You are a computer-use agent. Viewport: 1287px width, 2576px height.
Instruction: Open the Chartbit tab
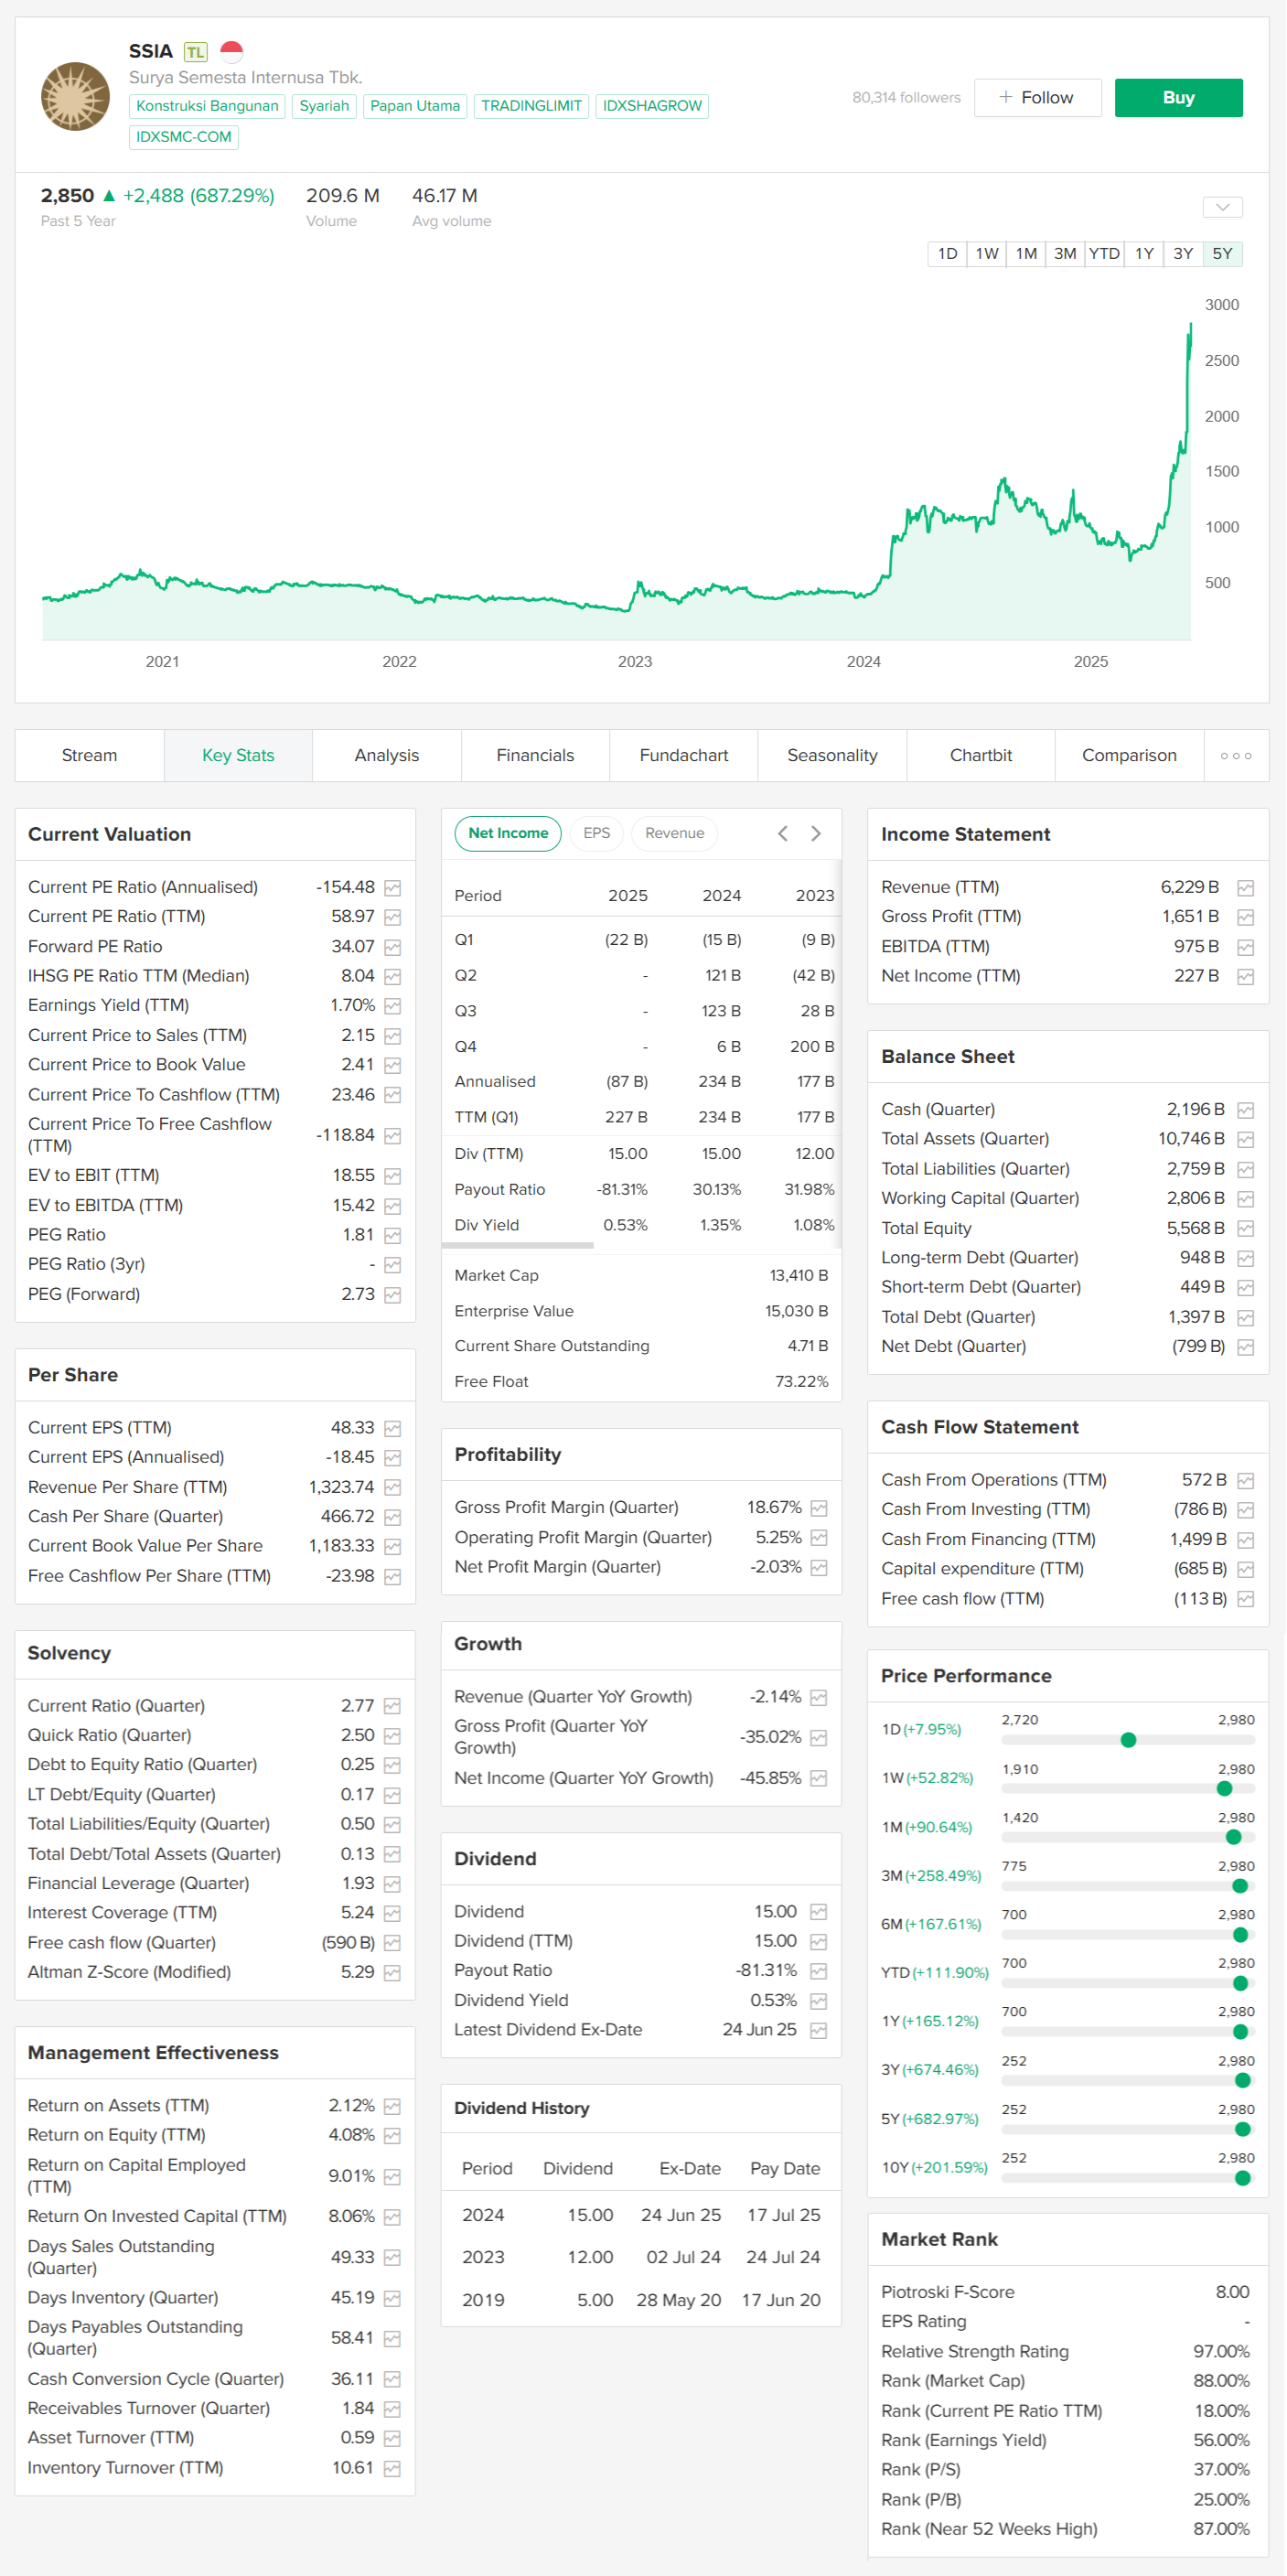(982, 756)
